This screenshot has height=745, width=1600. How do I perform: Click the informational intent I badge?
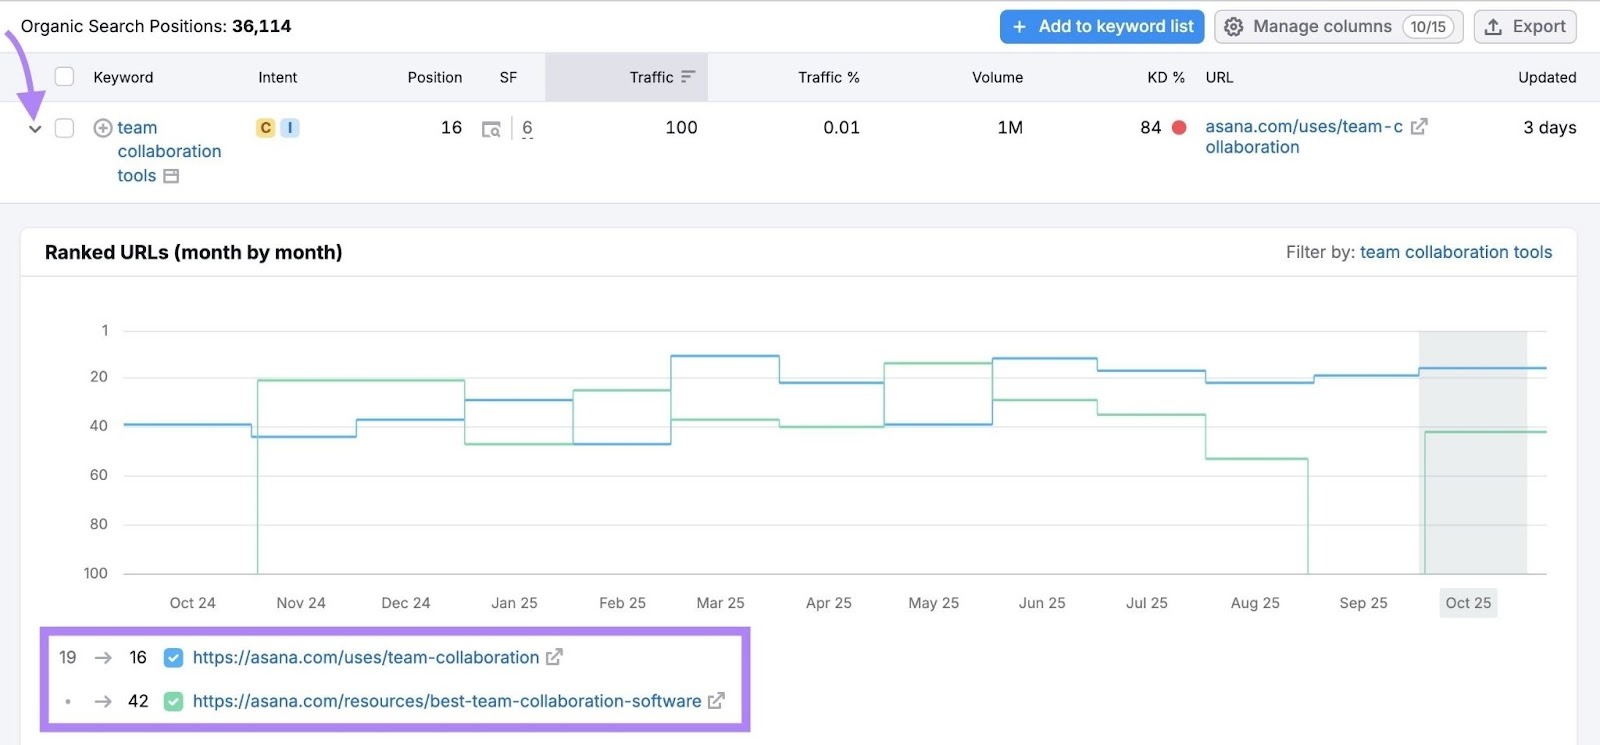pos(290,128)
